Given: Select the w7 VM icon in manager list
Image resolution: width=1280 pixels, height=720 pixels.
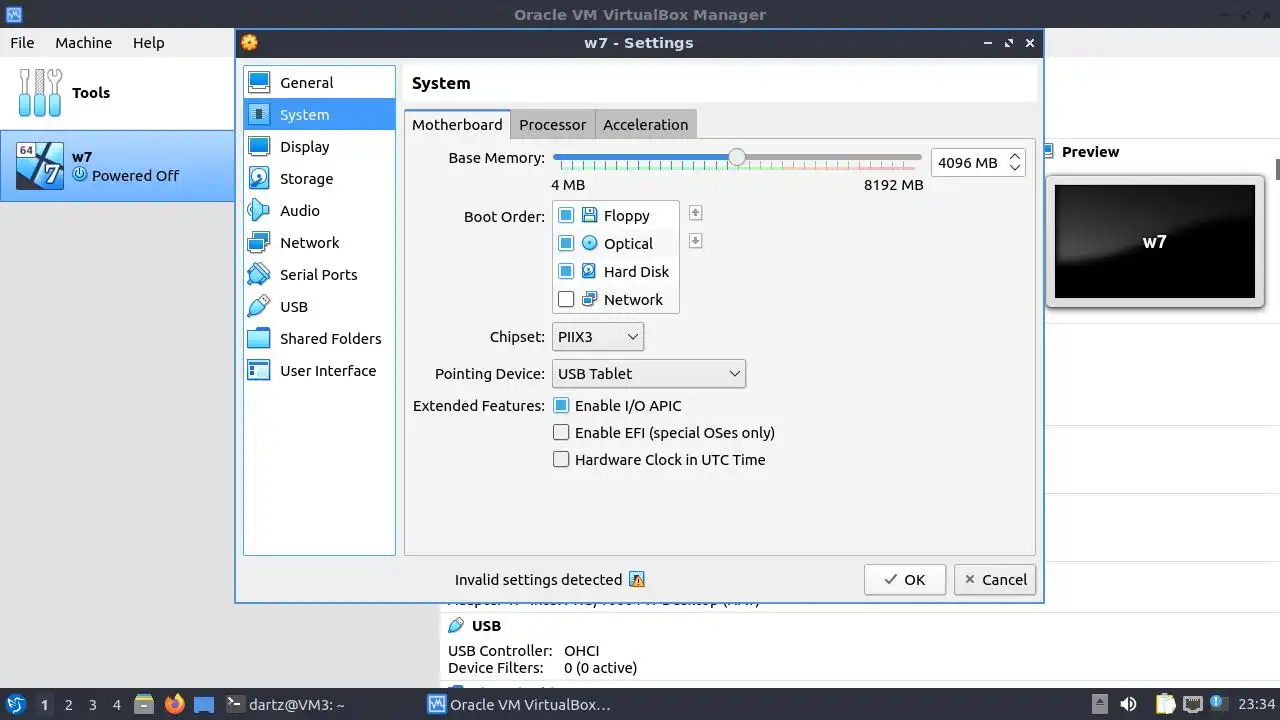Looking at the screenshot, I should click(x=40, y=166).
